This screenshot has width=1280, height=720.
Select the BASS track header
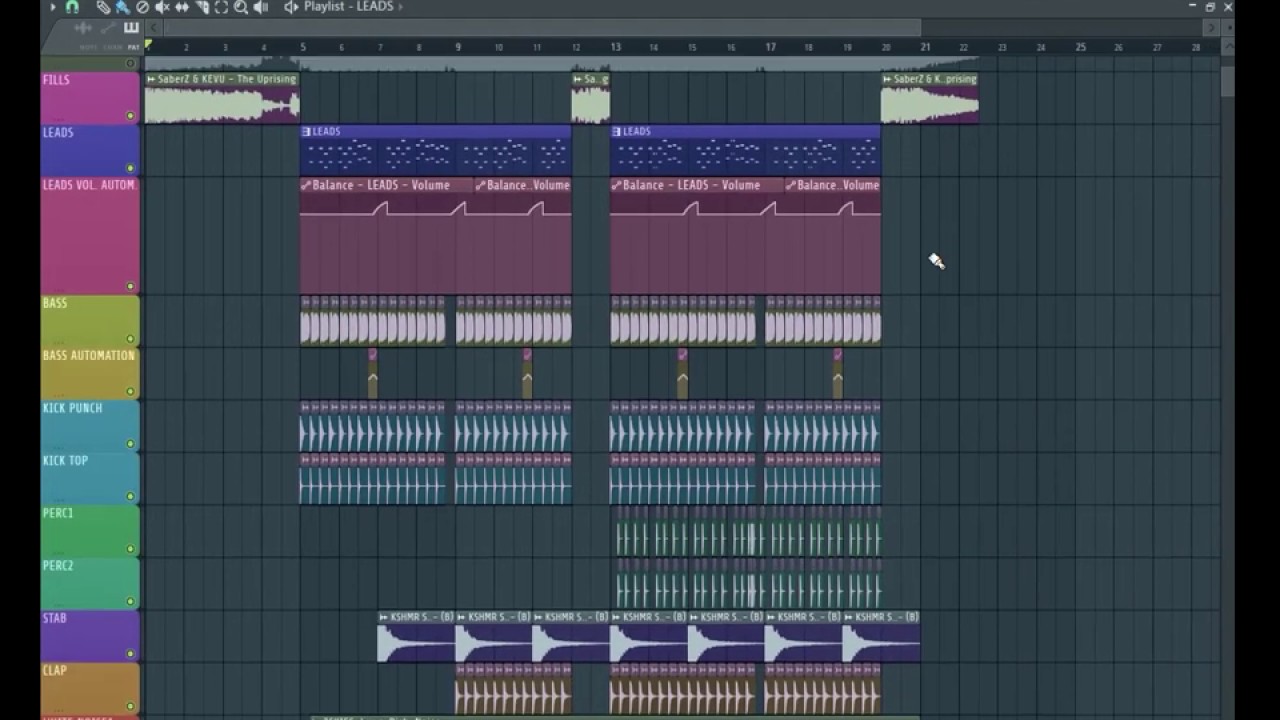(90, 321)
